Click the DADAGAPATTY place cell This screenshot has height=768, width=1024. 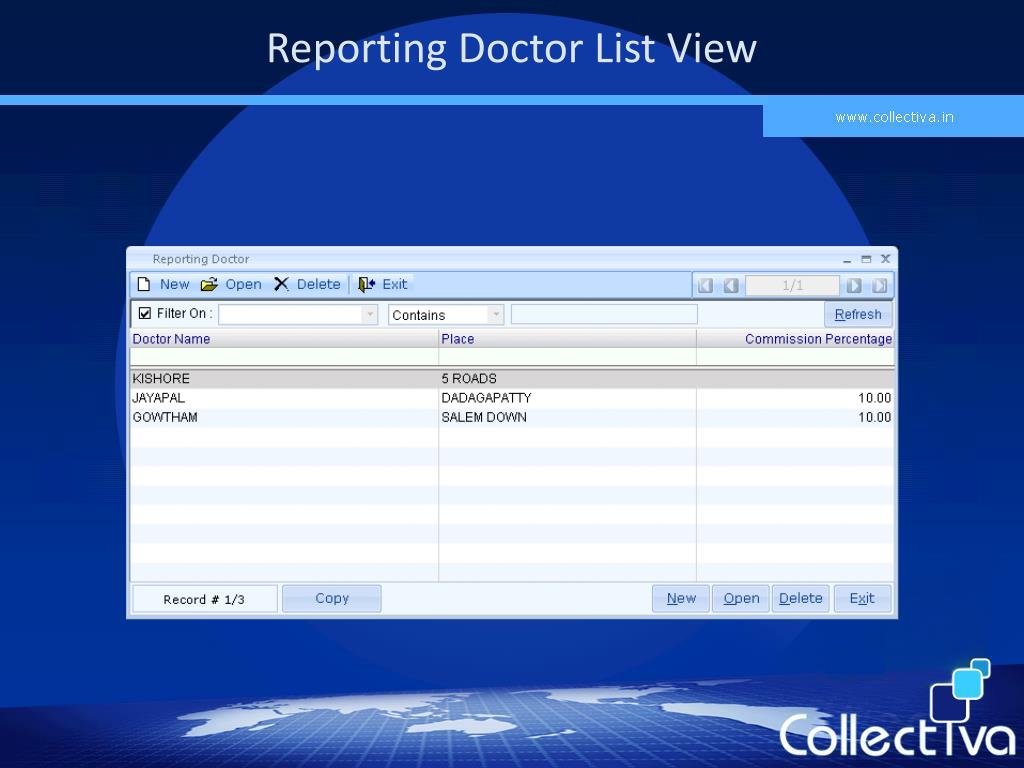click(568, 398)
